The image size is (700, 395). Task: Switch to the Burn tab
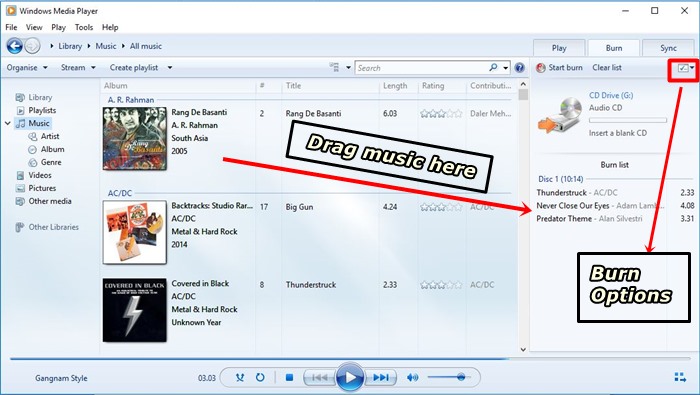pyautogui.click(x=614, y=48)
